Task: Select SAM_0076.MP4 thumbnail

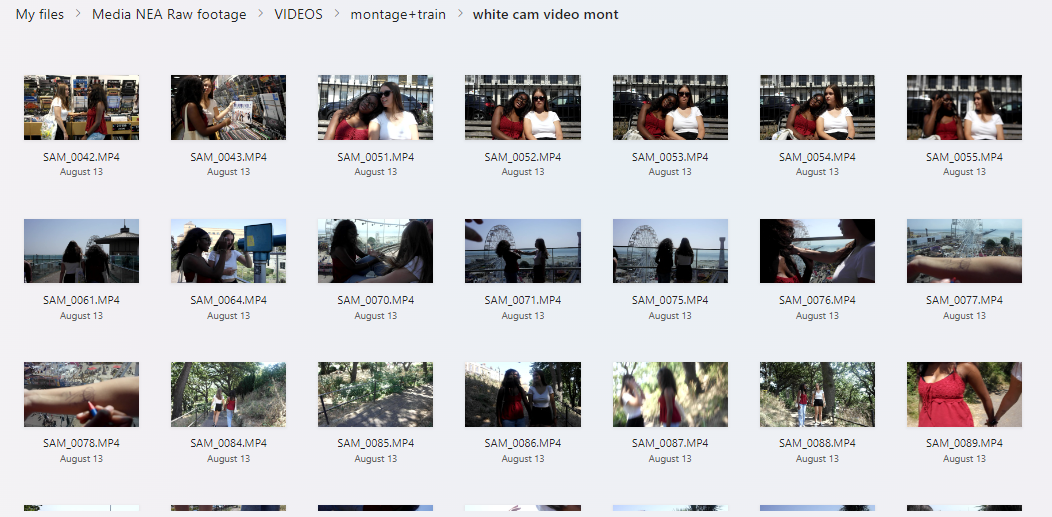Action: point(817,251)
